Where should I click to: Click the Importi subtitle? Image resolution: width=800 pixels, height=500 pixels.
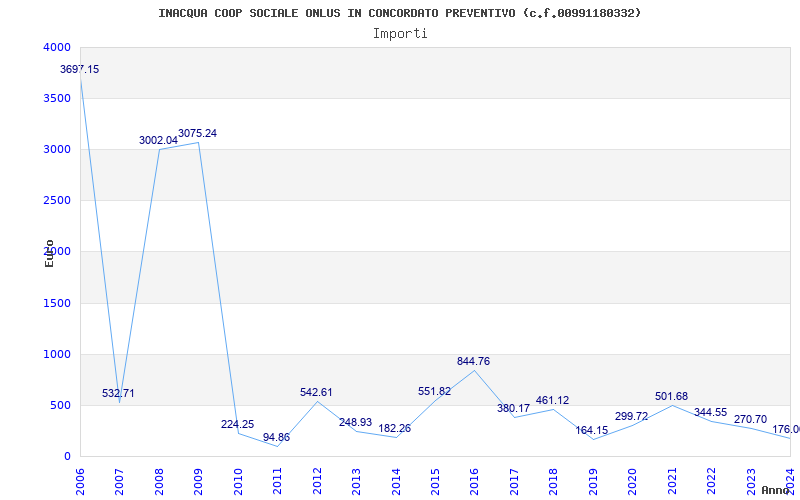click(400, 33)
